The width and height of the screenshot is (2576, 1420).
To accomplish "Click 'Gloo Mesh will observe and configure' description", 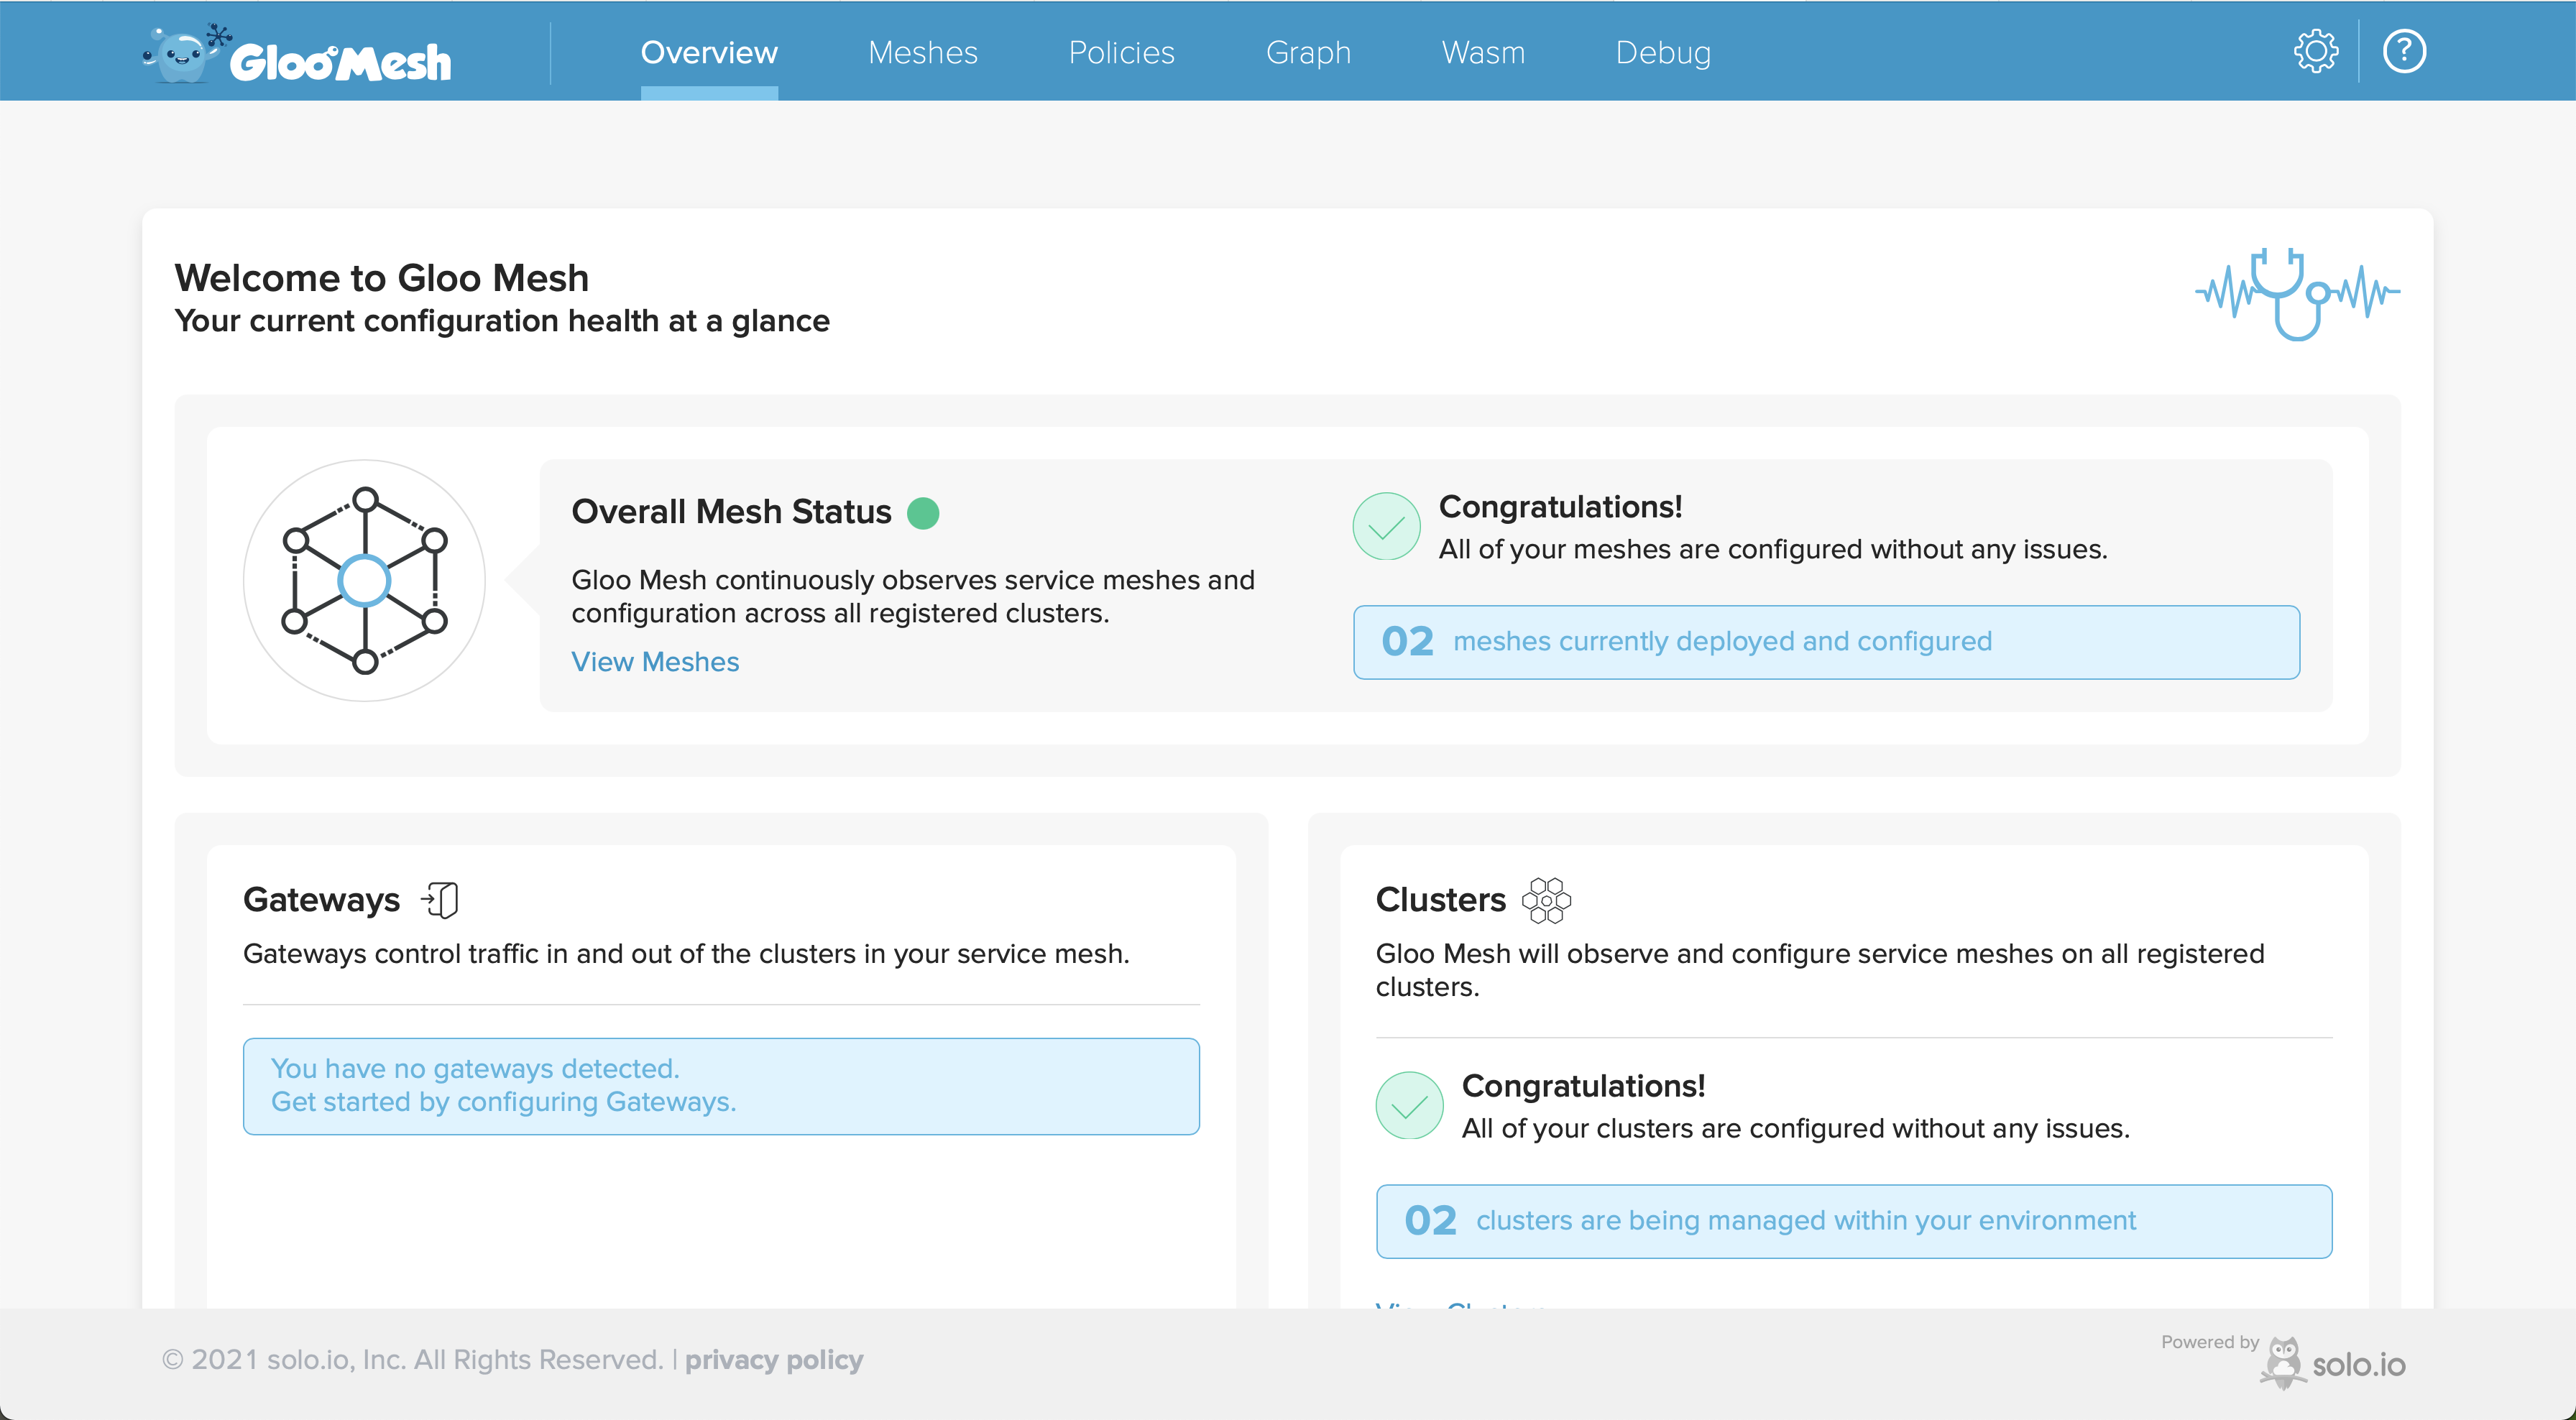I will click(1820, 970).
